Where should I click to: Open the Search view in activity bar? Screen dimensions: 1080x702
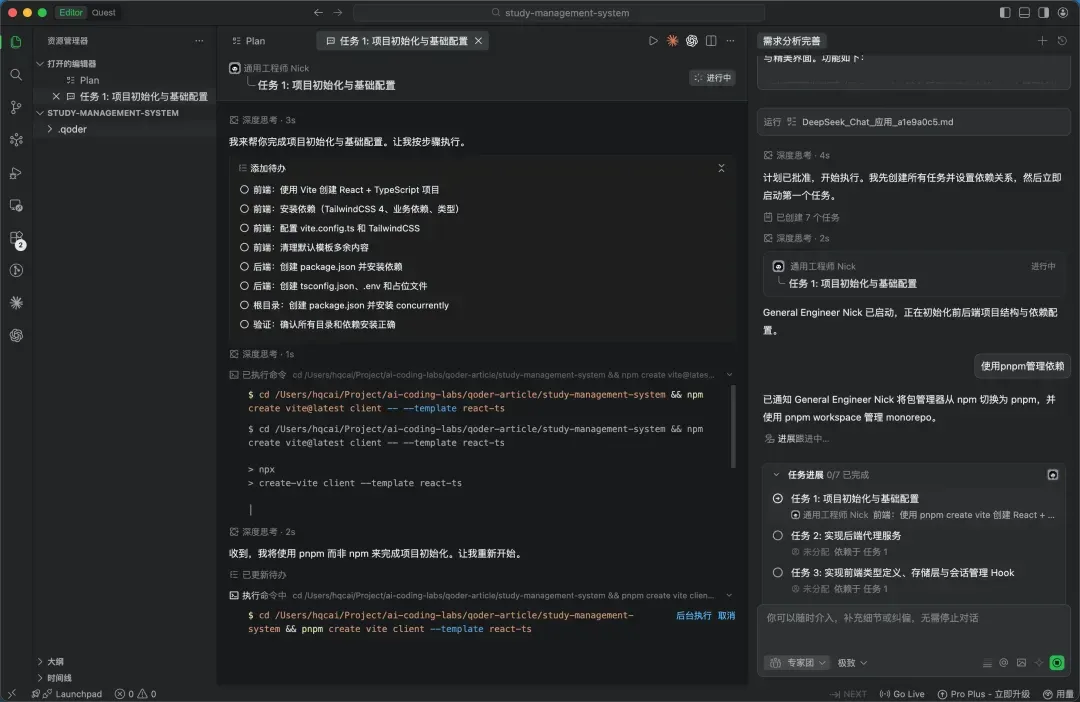coord(16,75)
